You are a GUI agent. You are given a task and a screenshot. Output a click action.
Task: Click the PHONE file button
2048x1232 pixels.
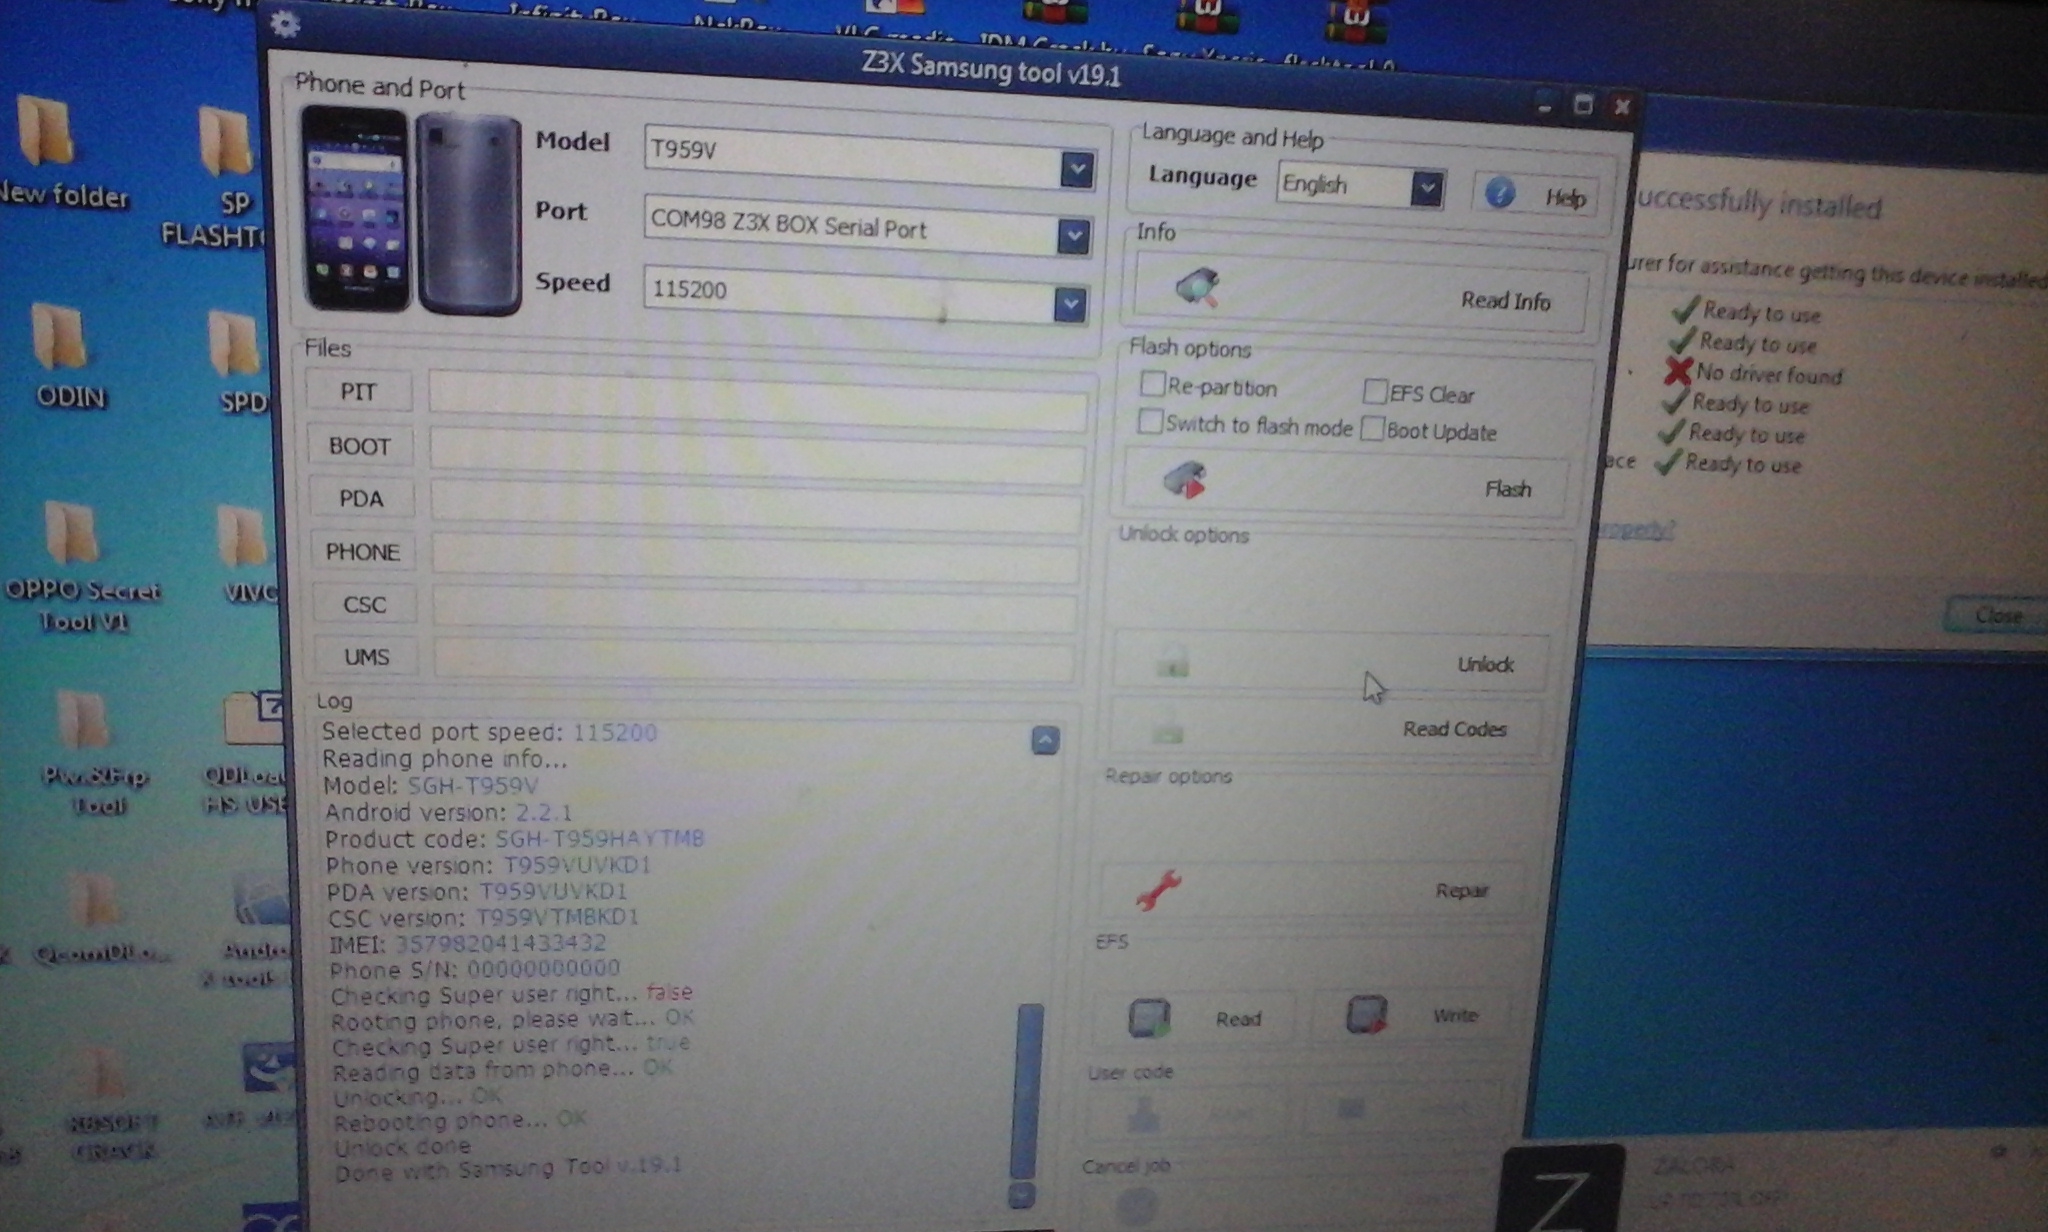(362, 551)
